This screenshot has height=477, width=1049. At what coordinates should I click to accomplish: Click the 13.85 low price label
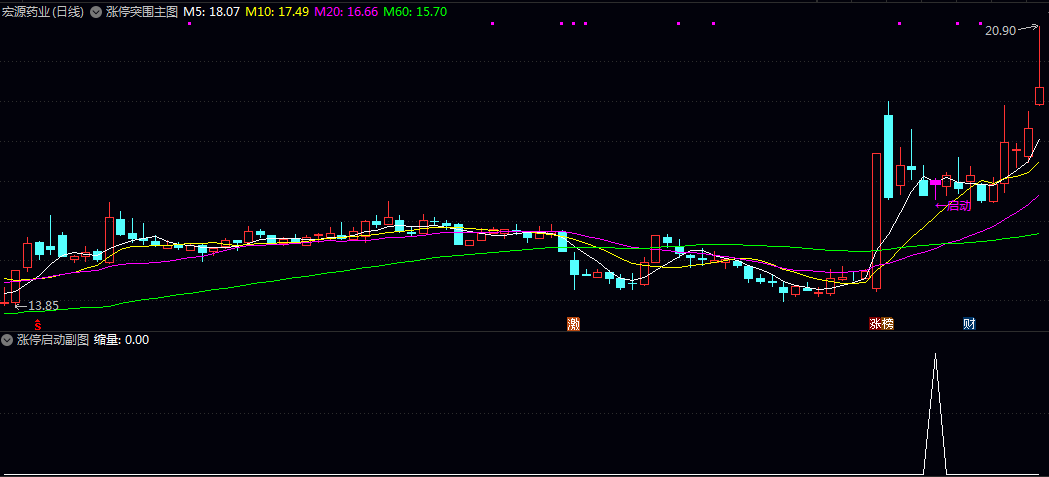coord(43,306)
